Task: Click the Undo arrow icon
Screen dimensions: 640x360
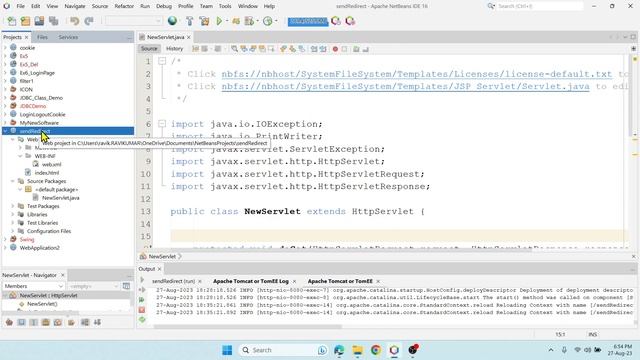Action: click(74, 21)
